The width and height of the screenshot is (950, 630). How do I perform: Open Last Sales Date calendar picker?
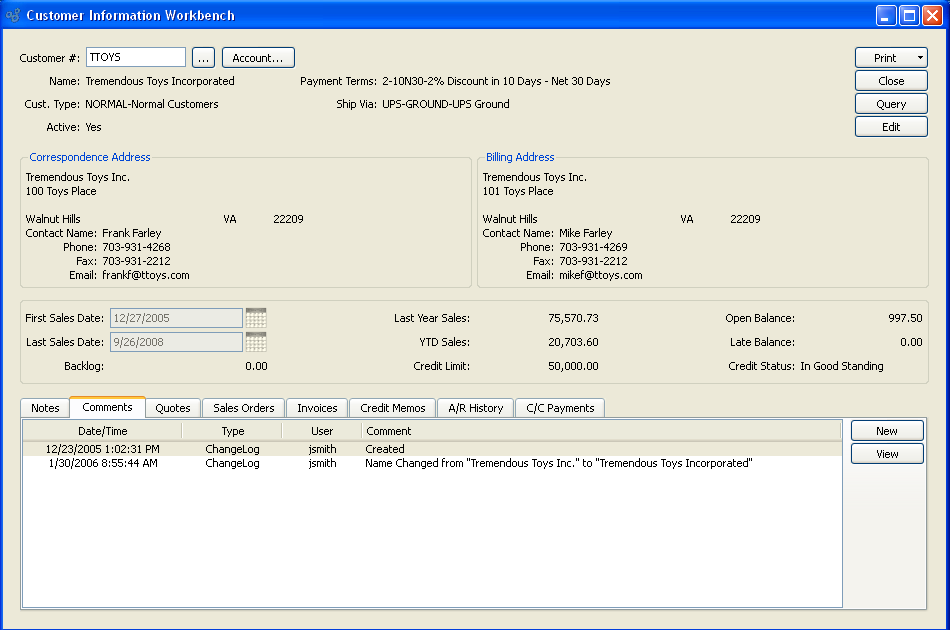coord(256,342)
